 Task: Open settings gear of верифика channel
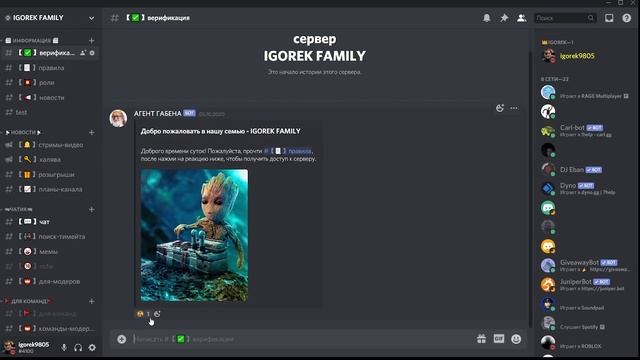point(92,53)
